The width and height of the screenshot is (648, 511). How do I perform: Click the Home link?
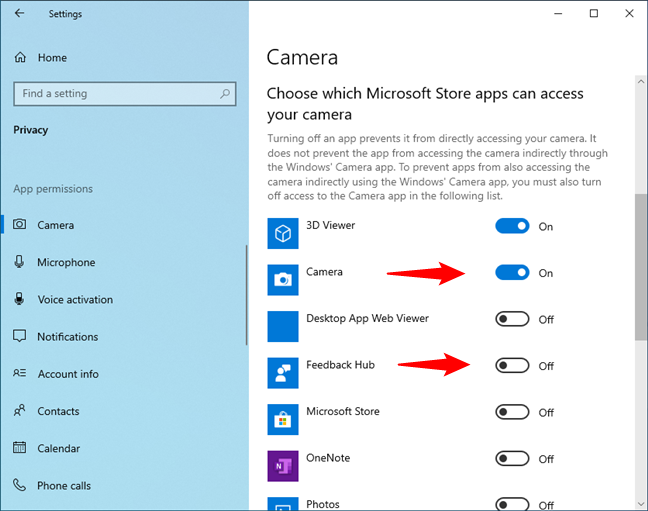(52, 57)
